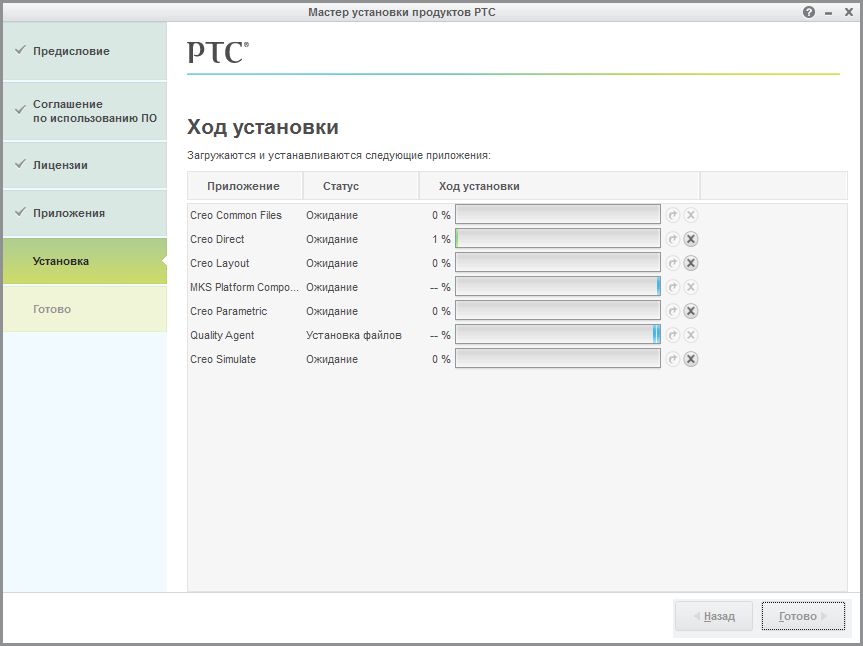Click the MKS Platform Components progress bar
863x646 pixels.
point(558,287)
